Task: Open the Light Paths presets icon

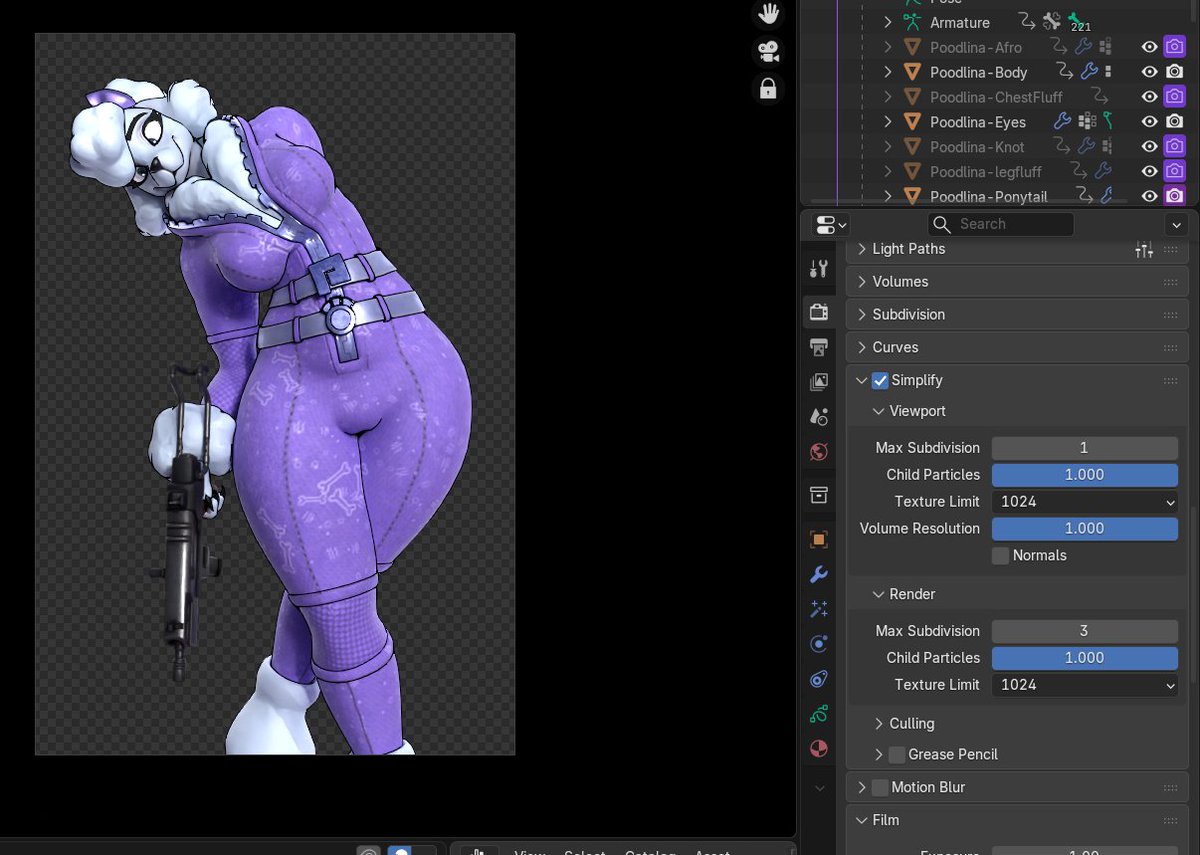Action: [1144, 250]
